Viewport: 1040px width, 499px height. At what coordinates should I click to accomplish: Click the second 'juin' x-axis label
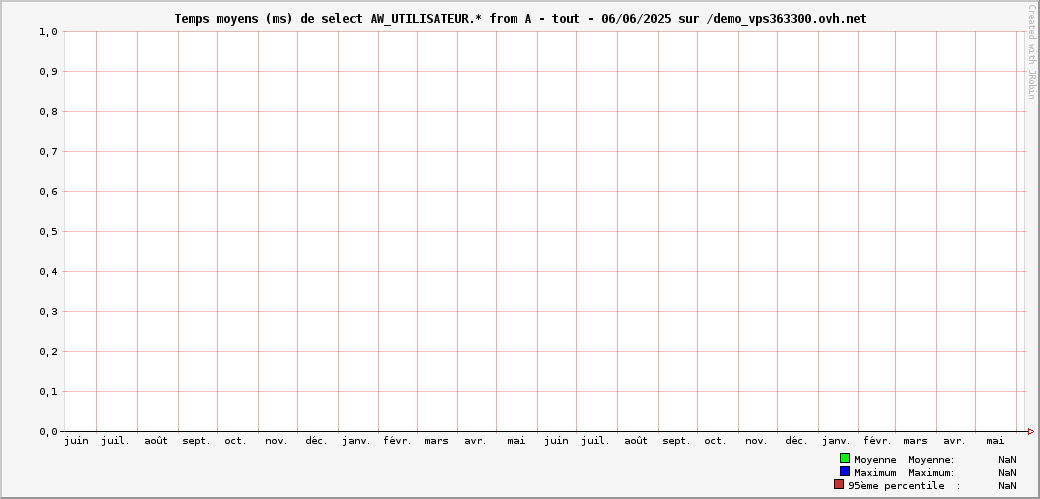click(x=556, y=441)
